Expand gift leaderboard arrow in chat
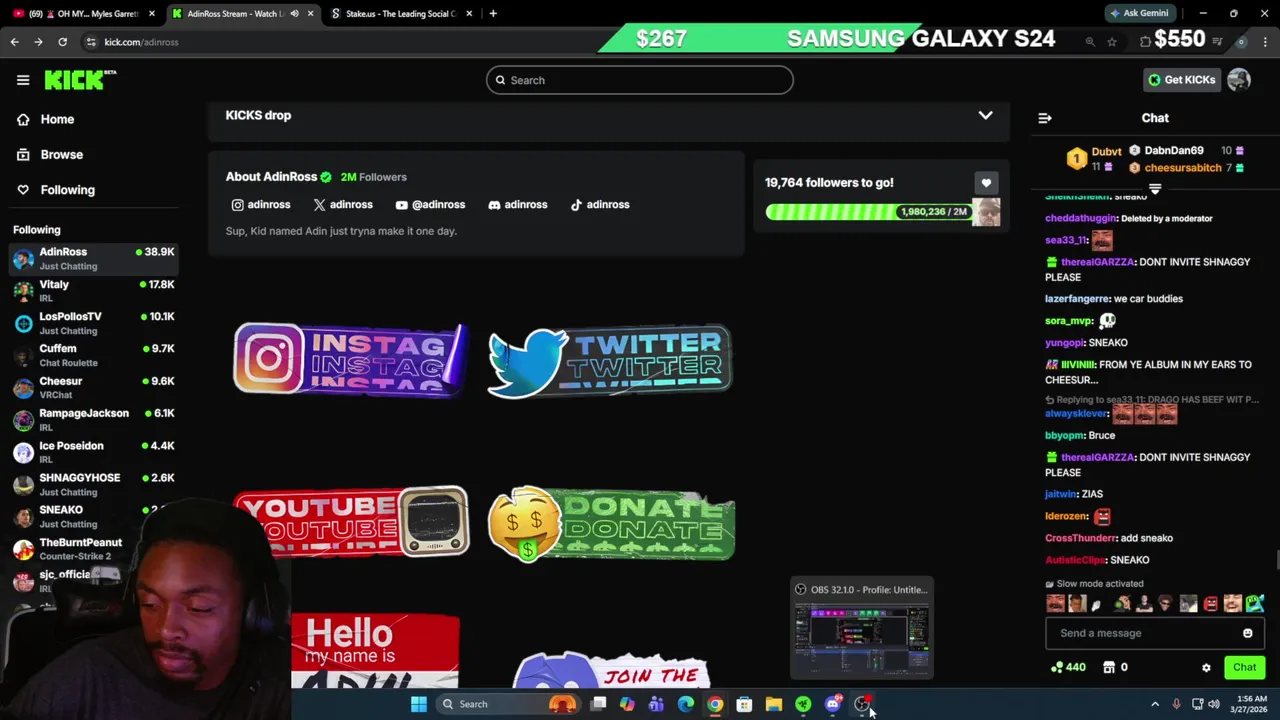 tap(1155, 189)
